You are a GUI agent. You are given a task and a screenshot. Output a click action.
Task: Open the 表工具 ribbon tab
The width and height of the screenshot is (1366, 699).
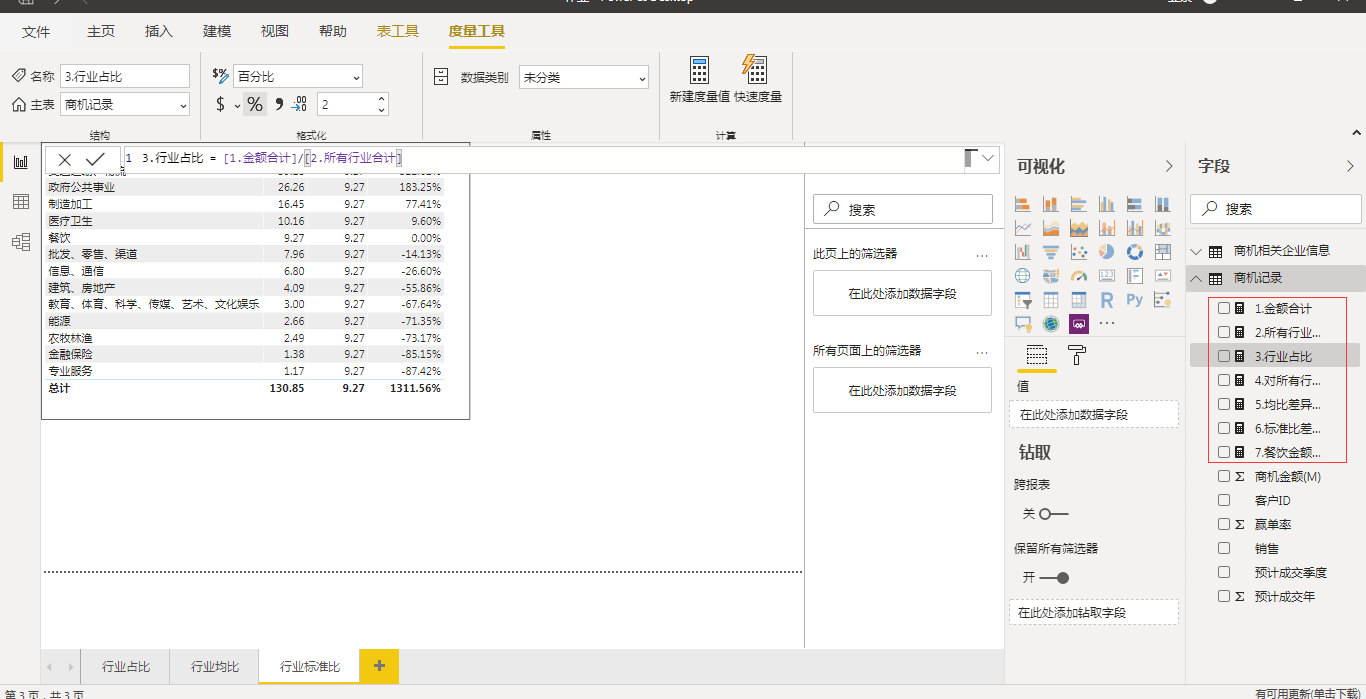pos(398,32)
